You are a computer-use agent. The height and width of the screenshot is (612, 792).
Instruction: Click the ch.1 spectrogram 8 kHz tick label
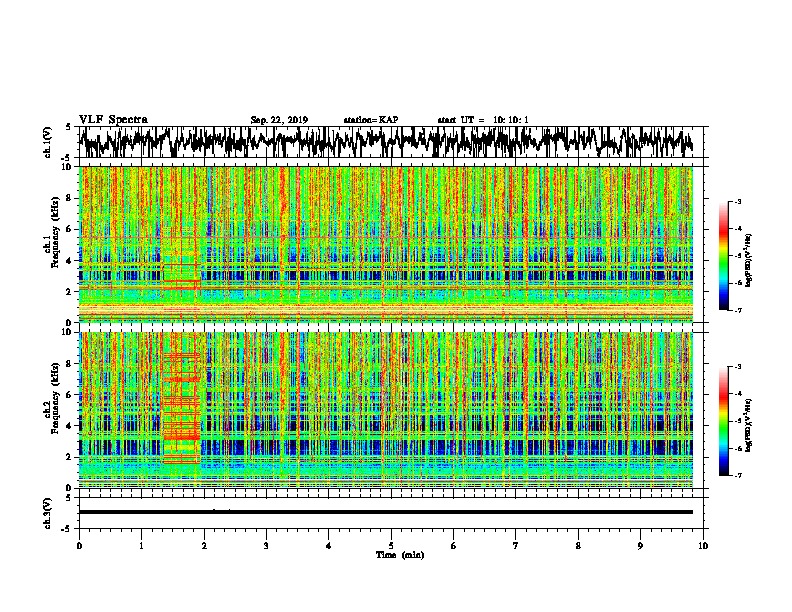(69, 198)
